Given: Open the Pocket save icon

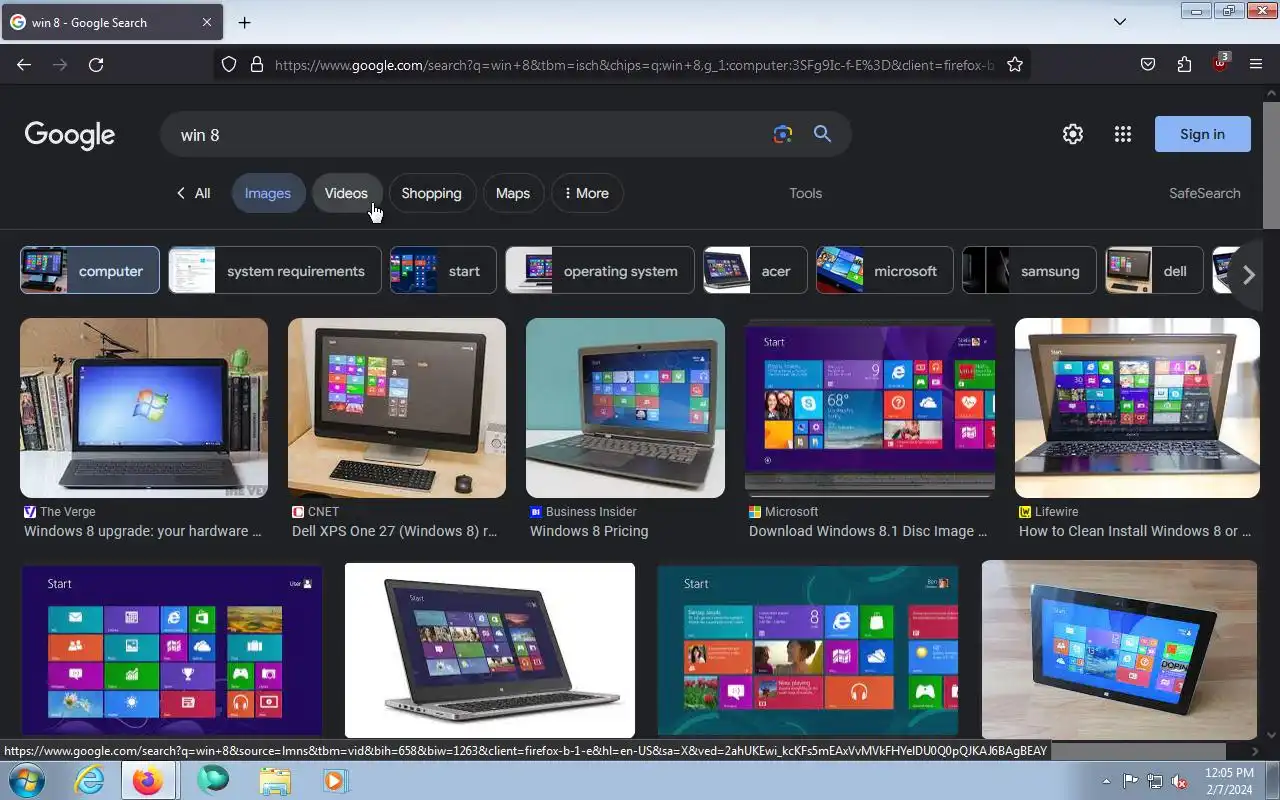Looking at the screenshot, I should [1148, 64].
